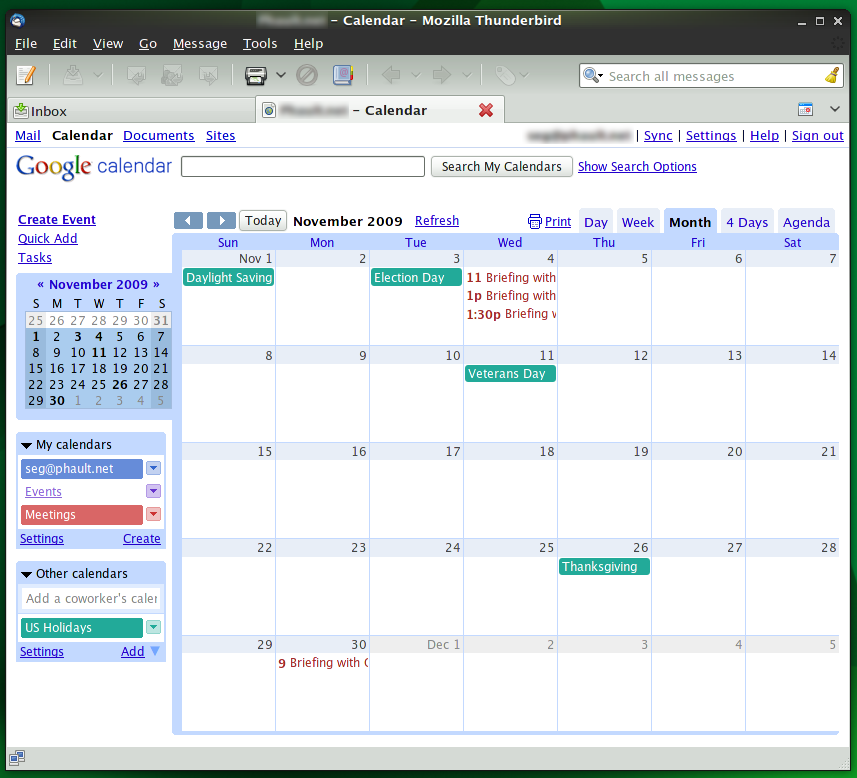Open the Get Mail dropdown arrow
857x778 pixels.
coord(98,75)
